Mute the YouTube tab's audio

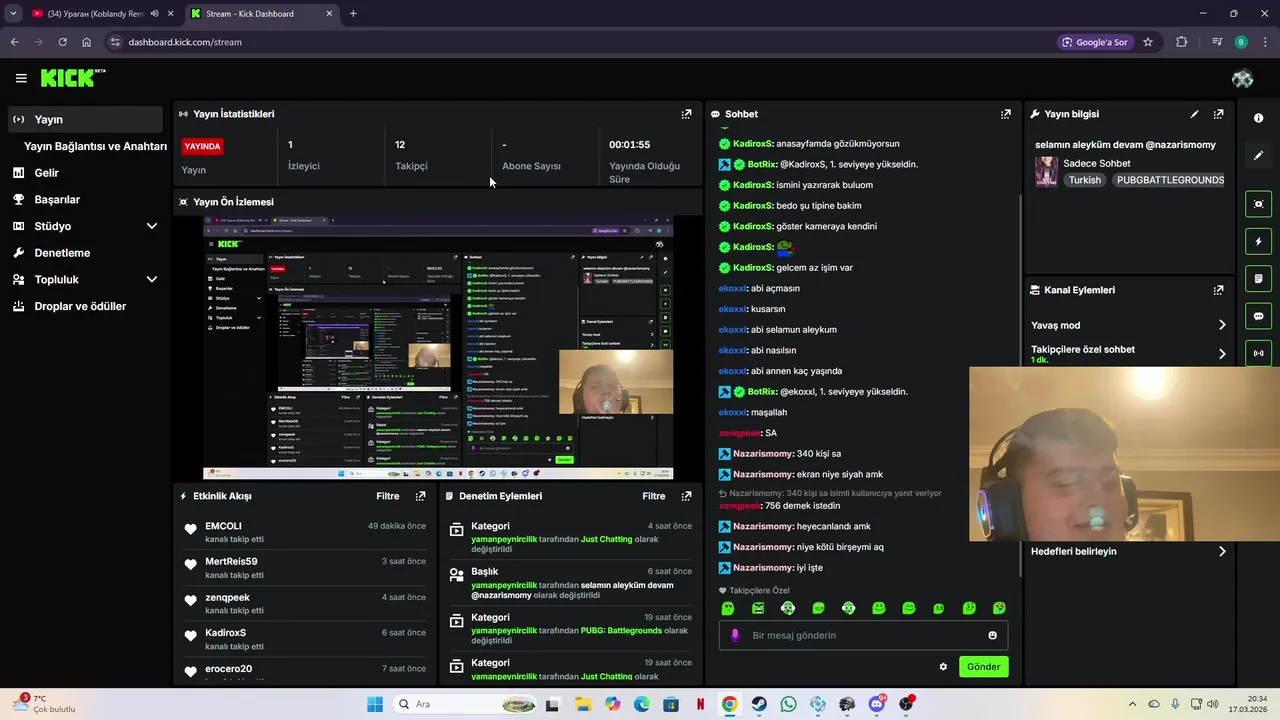tap(154, 14)
